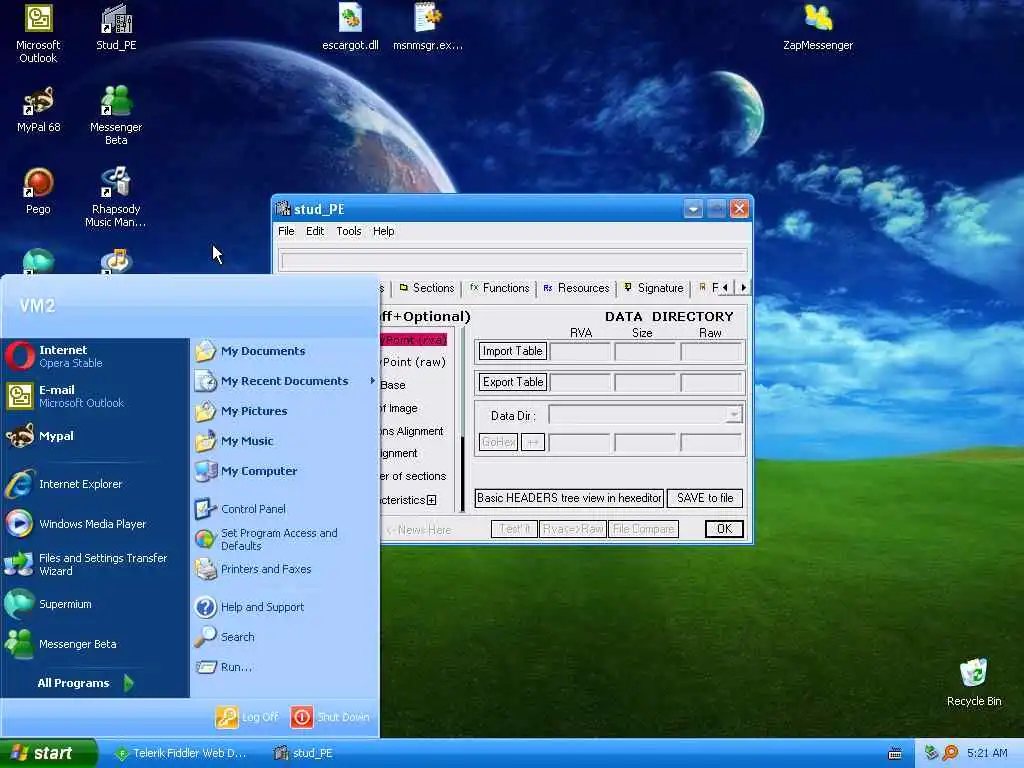Screen dimensions: 1024x768
Task: Open Tools menu in stud_PE
Action: click(x=349, y=231)
